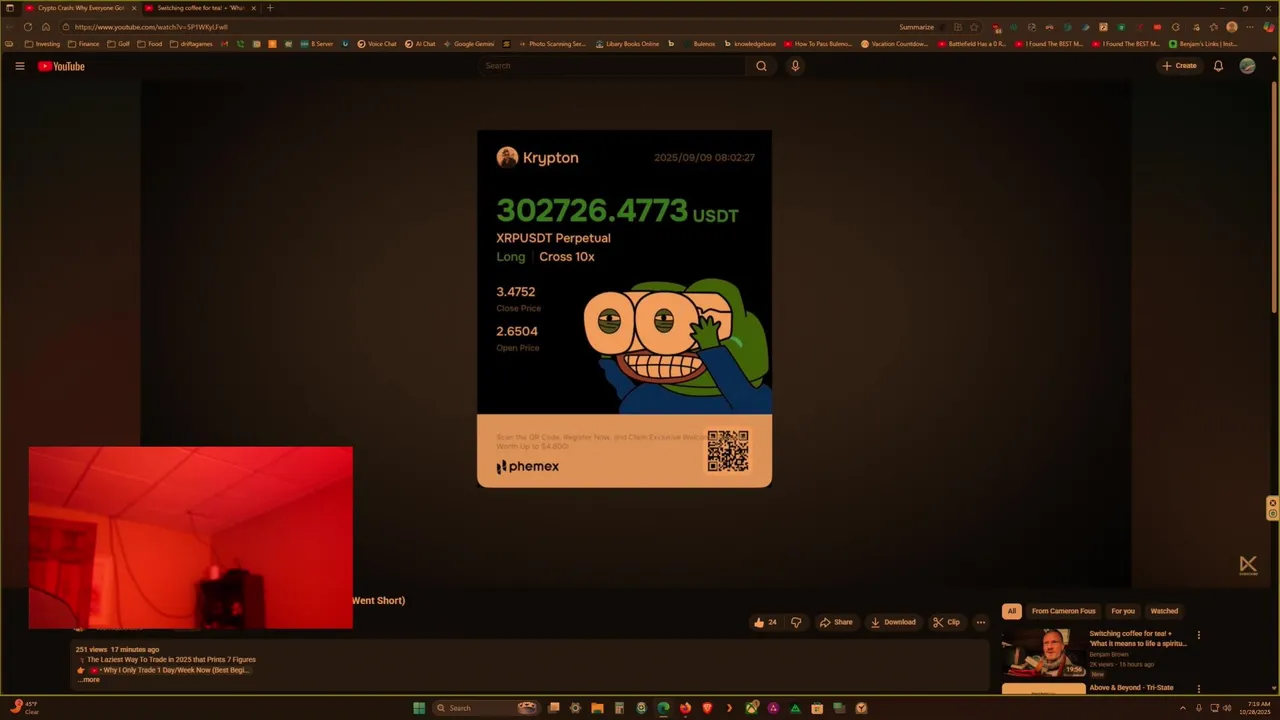Open the Food bookmarks folder
This screenshot has height=720, width=1280.
[150, 44]
